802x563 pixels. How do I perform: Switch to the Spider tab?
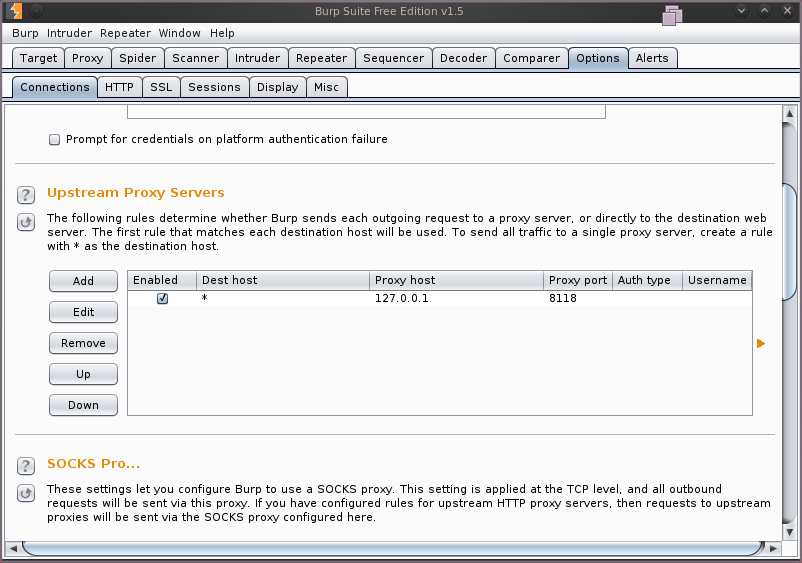coord(138,58)
